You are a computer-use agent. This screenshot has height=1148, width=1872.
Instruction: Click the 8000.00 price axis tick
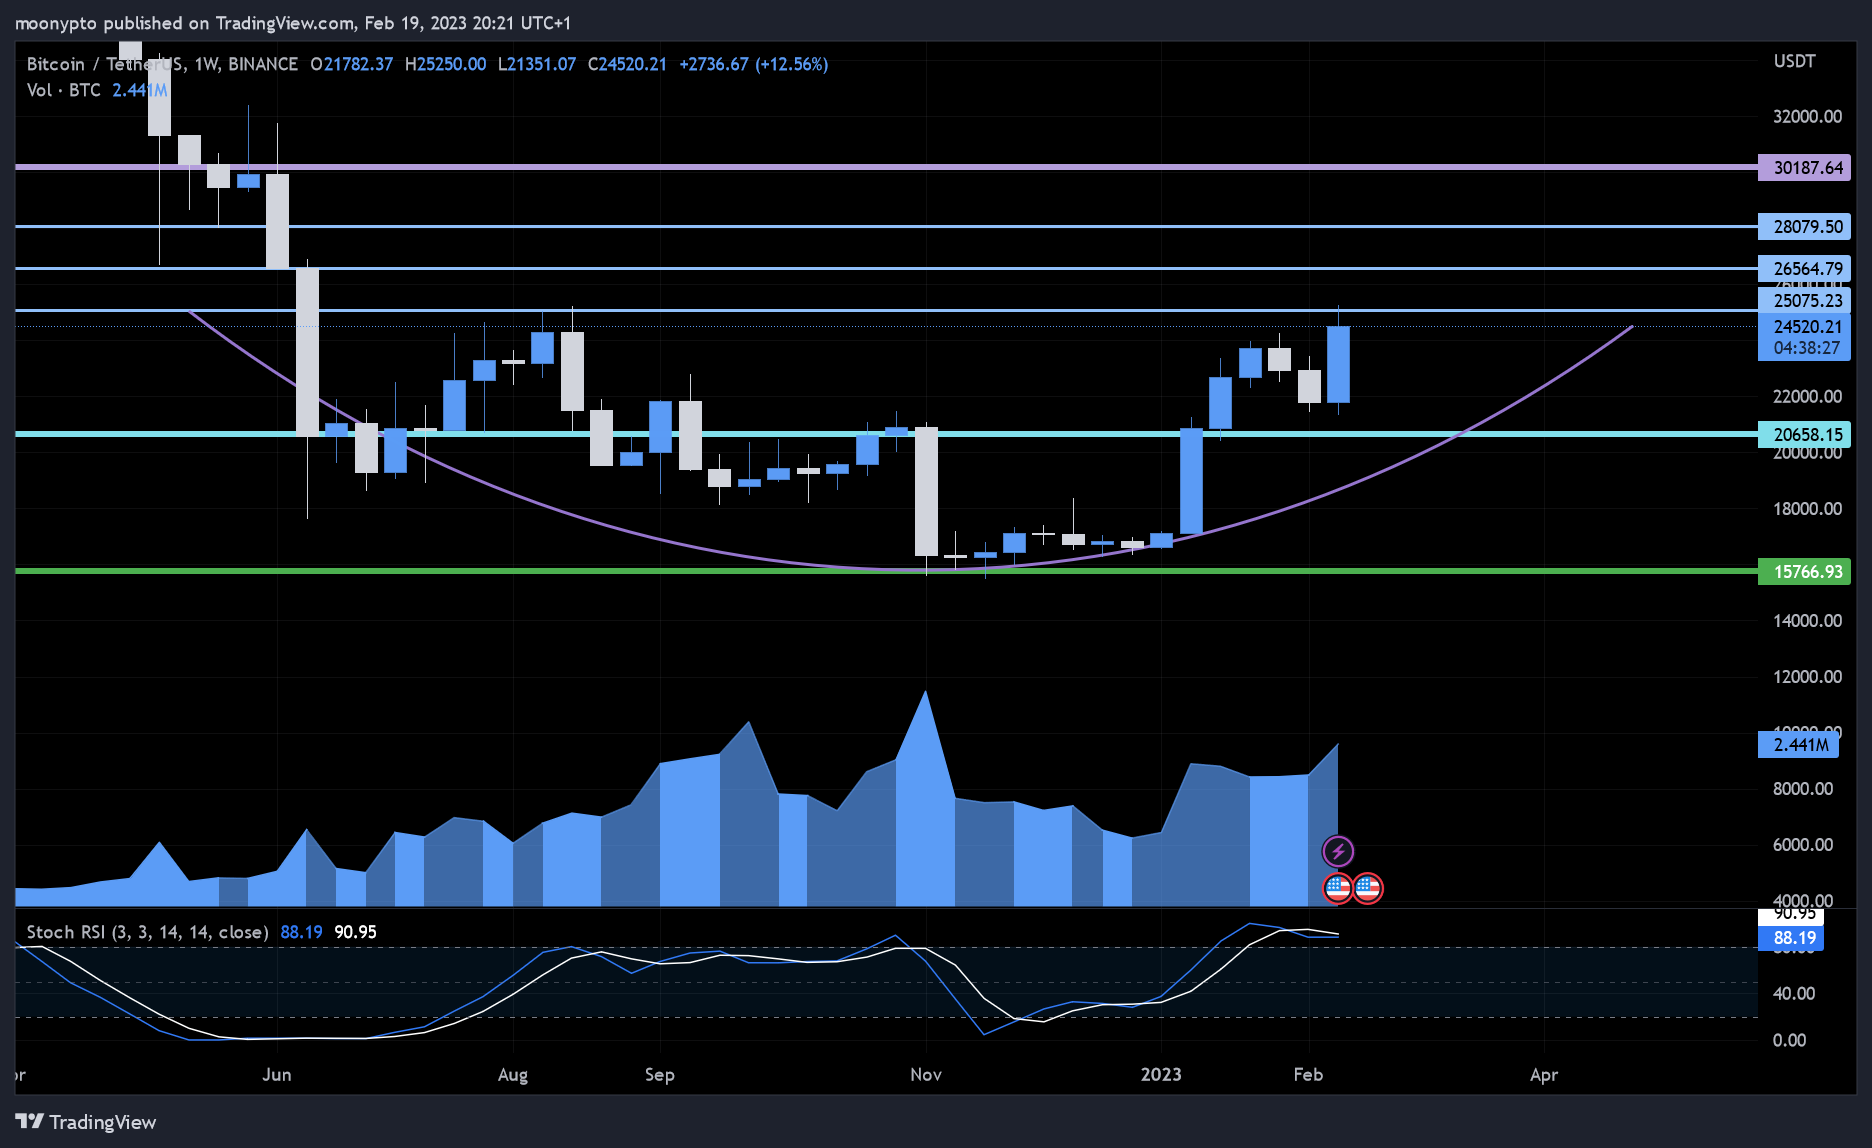point(1803,788)
